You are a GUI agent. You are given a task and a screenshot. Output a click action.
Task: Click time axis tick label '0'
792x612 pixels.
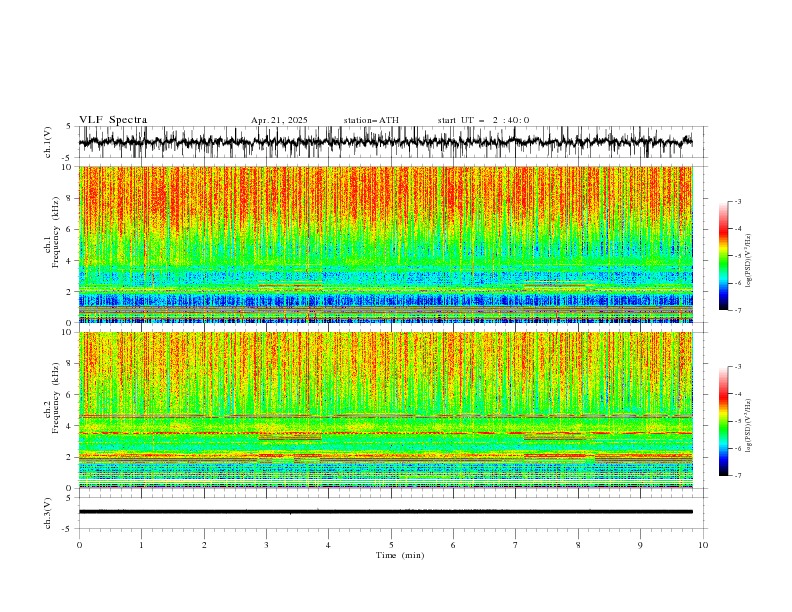[x=79, y=545]
